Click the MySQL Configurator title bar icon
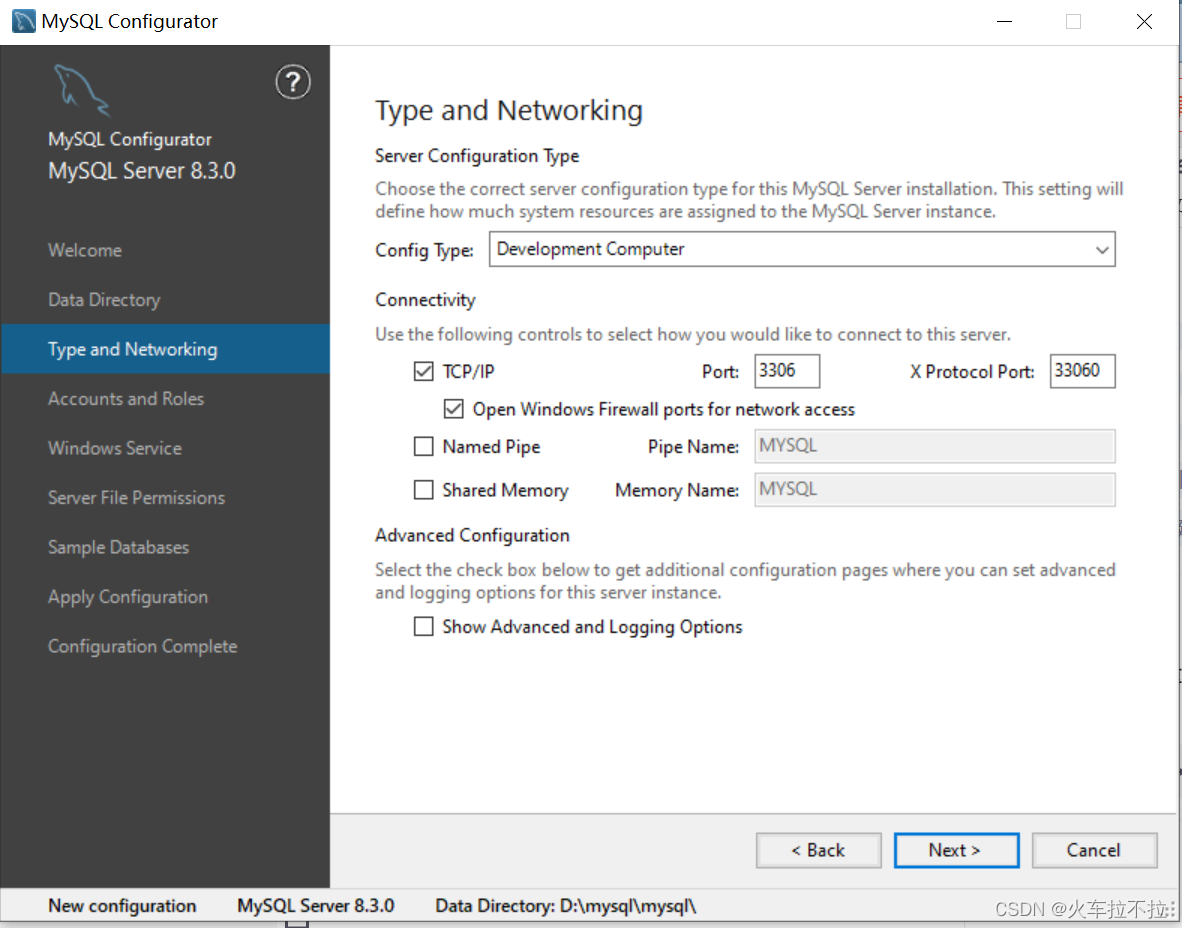This screenshot has width=1182, height=928. point(23,21)
